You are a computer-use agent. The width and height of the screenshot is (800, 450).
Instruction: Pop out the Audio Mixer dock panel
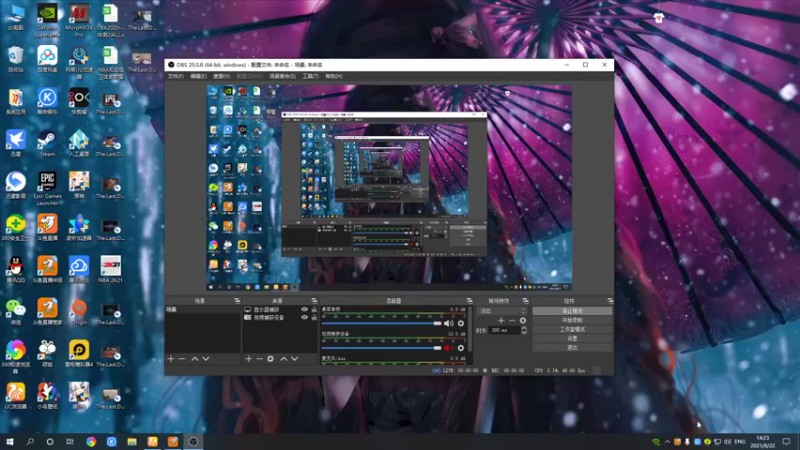[469, 301]
